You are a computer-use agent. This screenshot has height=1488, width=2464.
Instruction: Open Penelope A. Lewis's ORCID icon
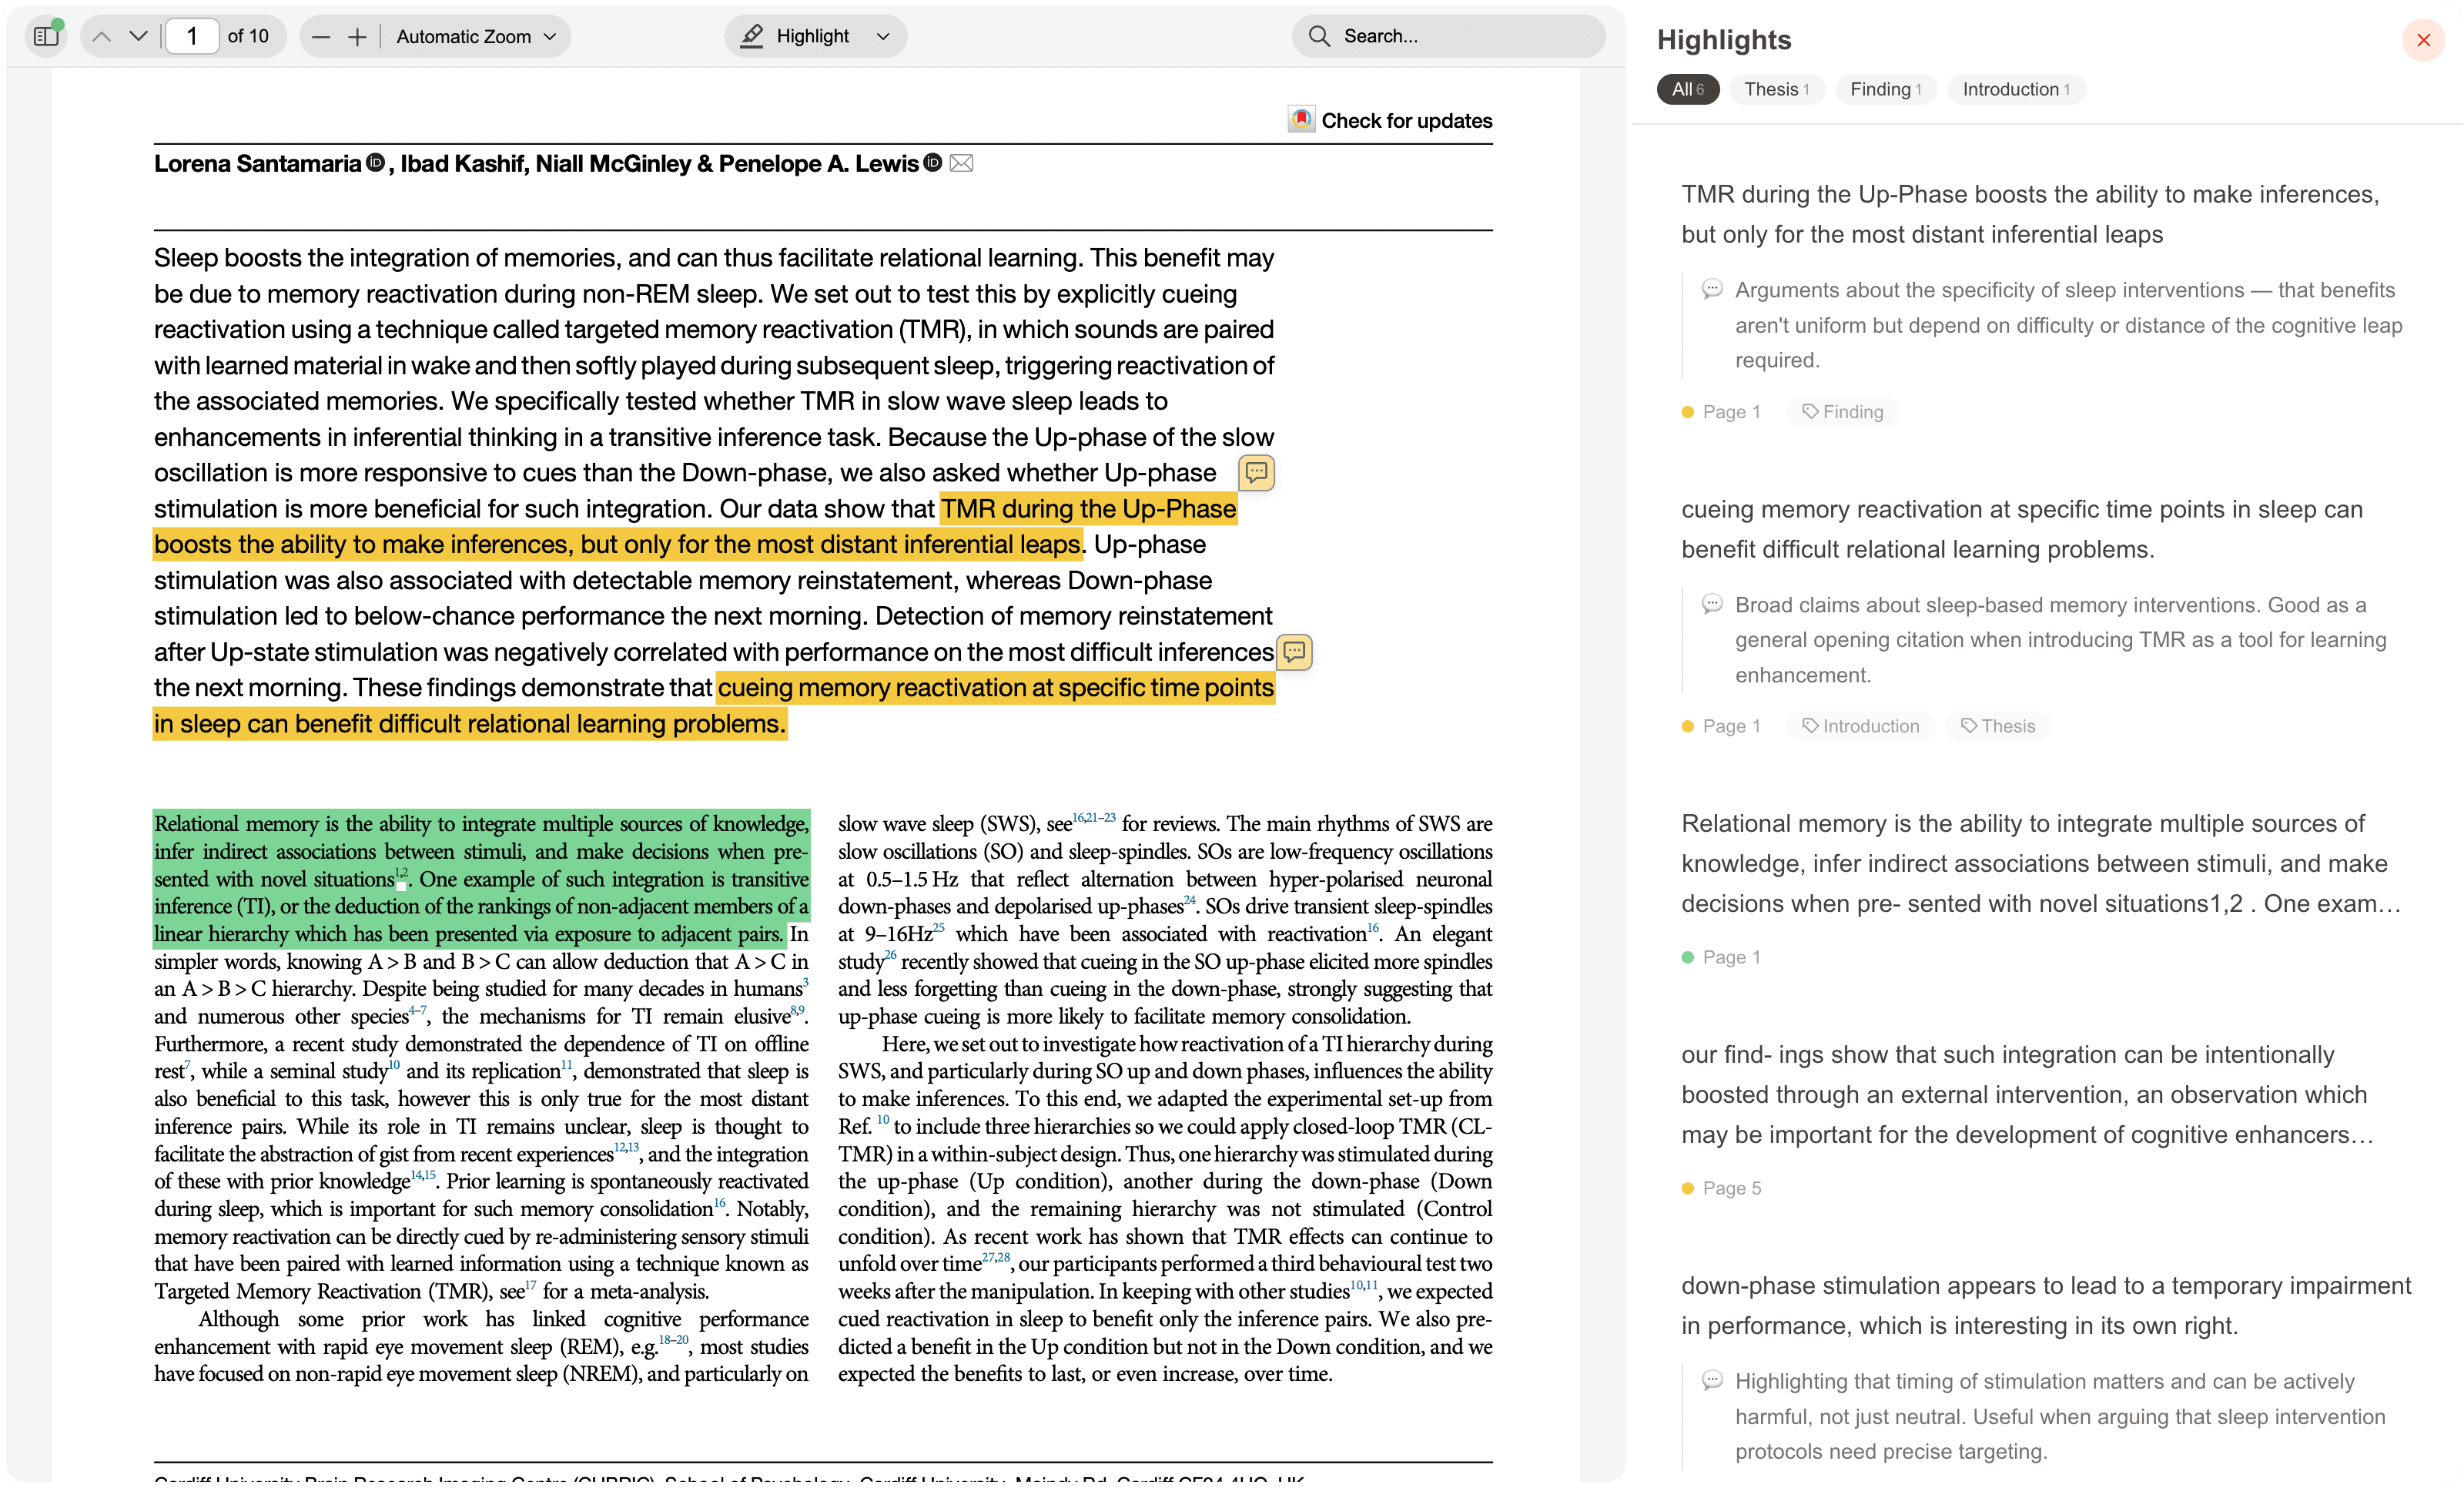[932, 162]
